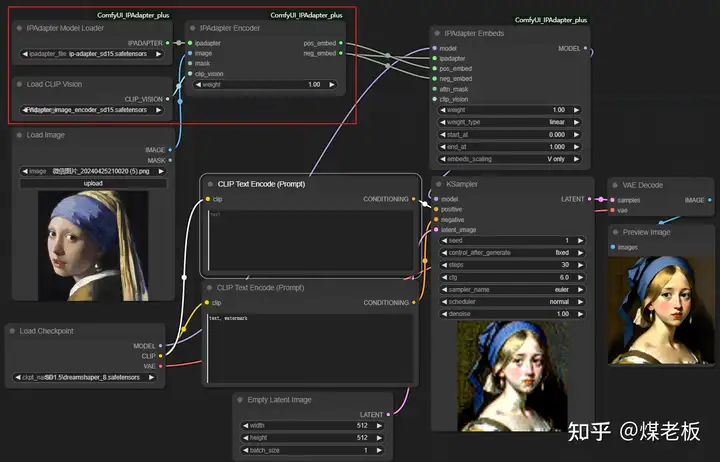Screen dimensions: 720x462
Task: Click the KSampler LATENT output socket
Action: (590, 199)
